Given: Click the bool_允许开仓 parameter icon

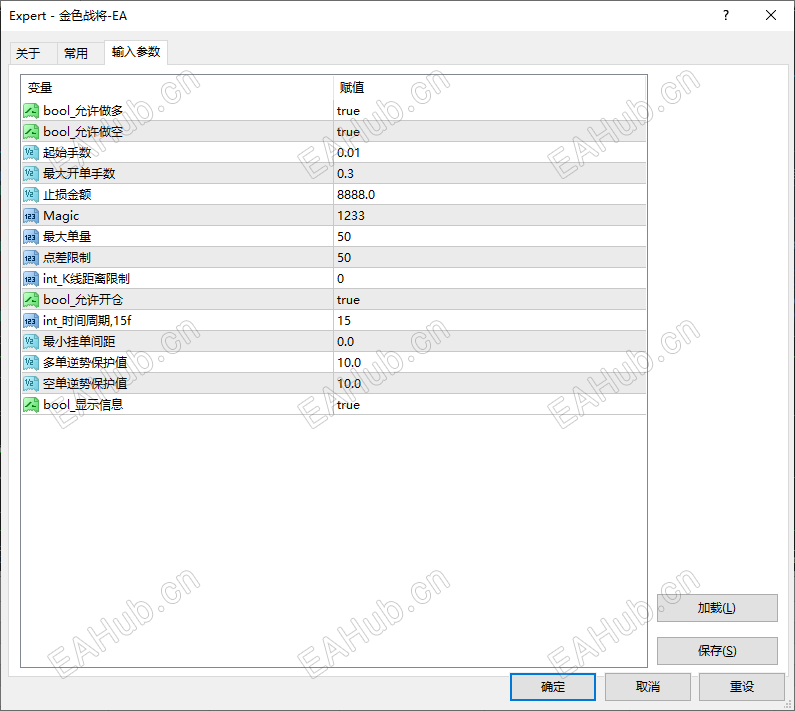Looking at the screenshot, I should coord(31,300).
